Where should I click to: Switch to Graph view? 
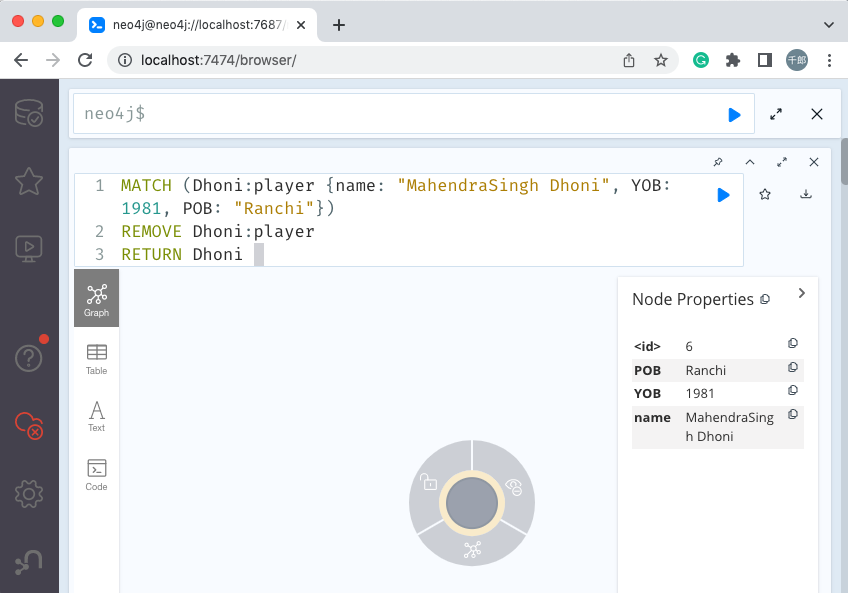96,299
